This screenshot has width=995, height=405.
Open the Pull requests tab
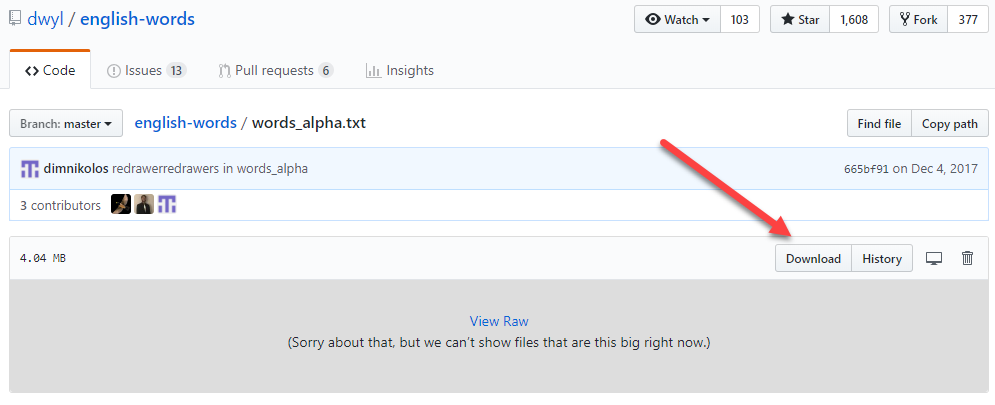pos(275,70)
